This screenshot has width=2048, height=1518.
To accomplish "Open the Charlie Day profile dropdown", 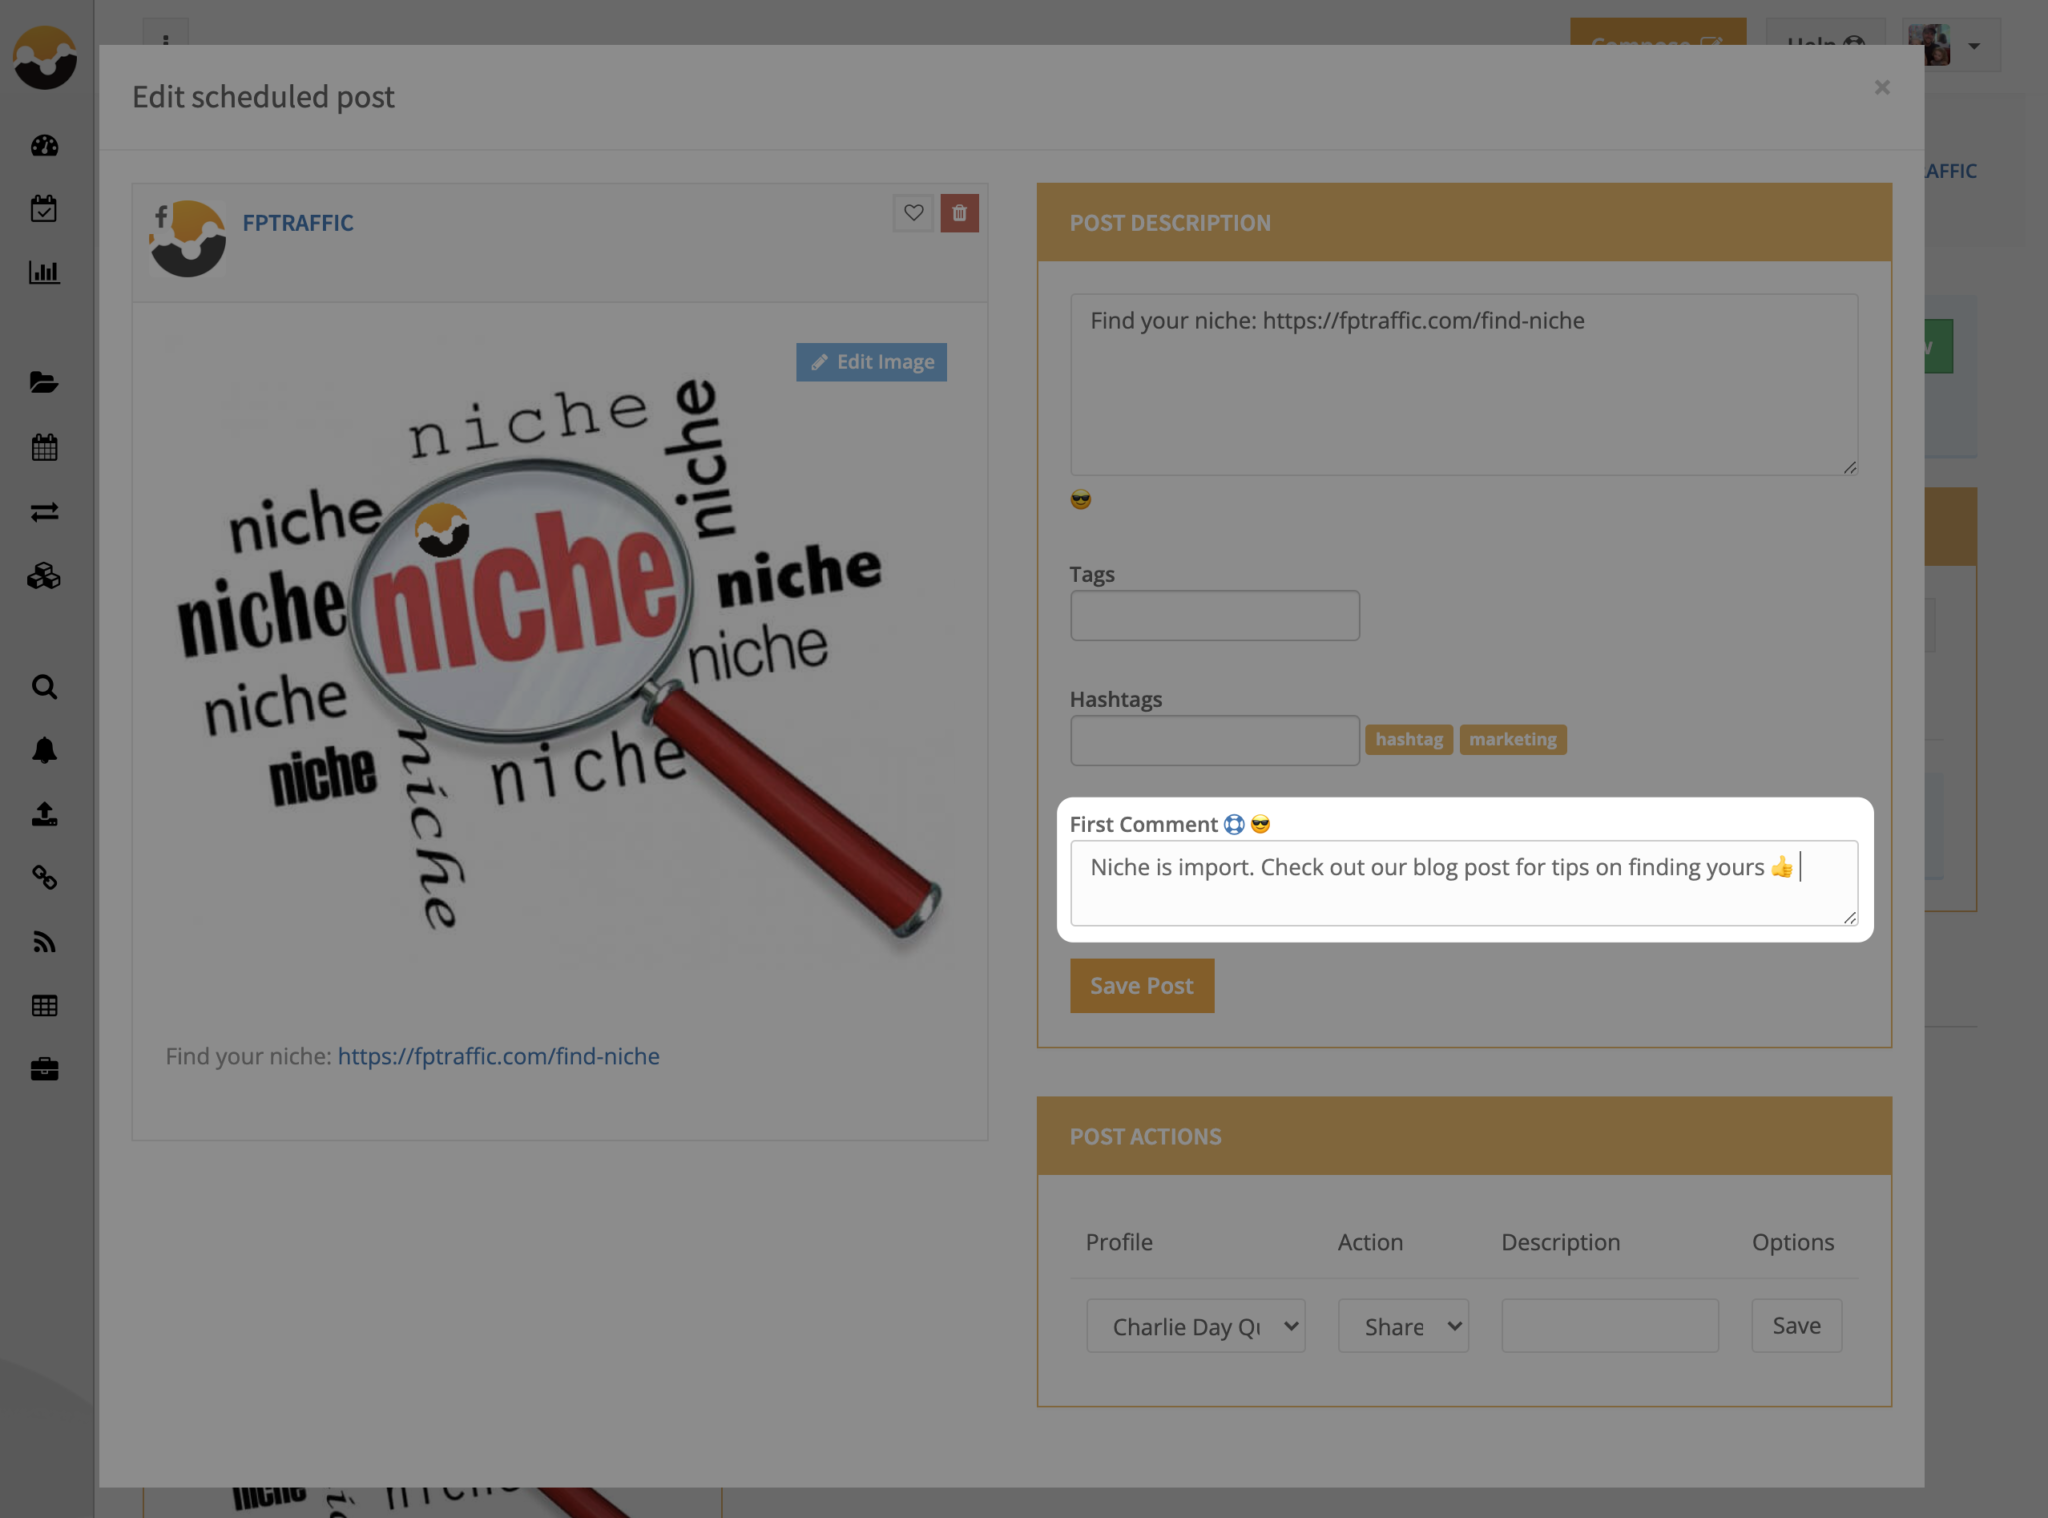I will coord(1194,1326).
